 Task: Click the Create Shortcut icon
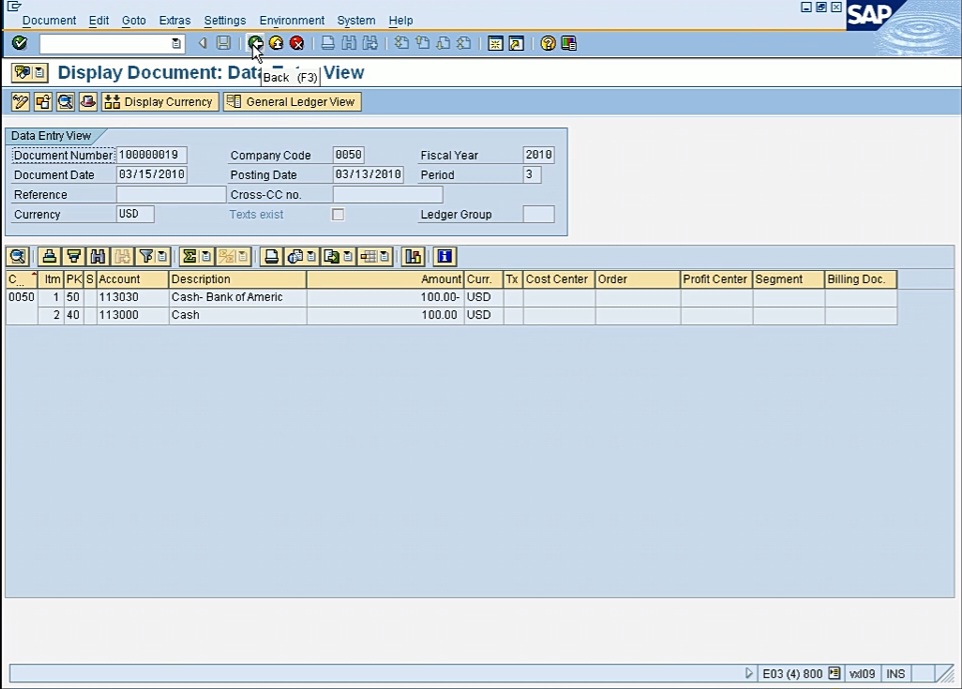516,43
